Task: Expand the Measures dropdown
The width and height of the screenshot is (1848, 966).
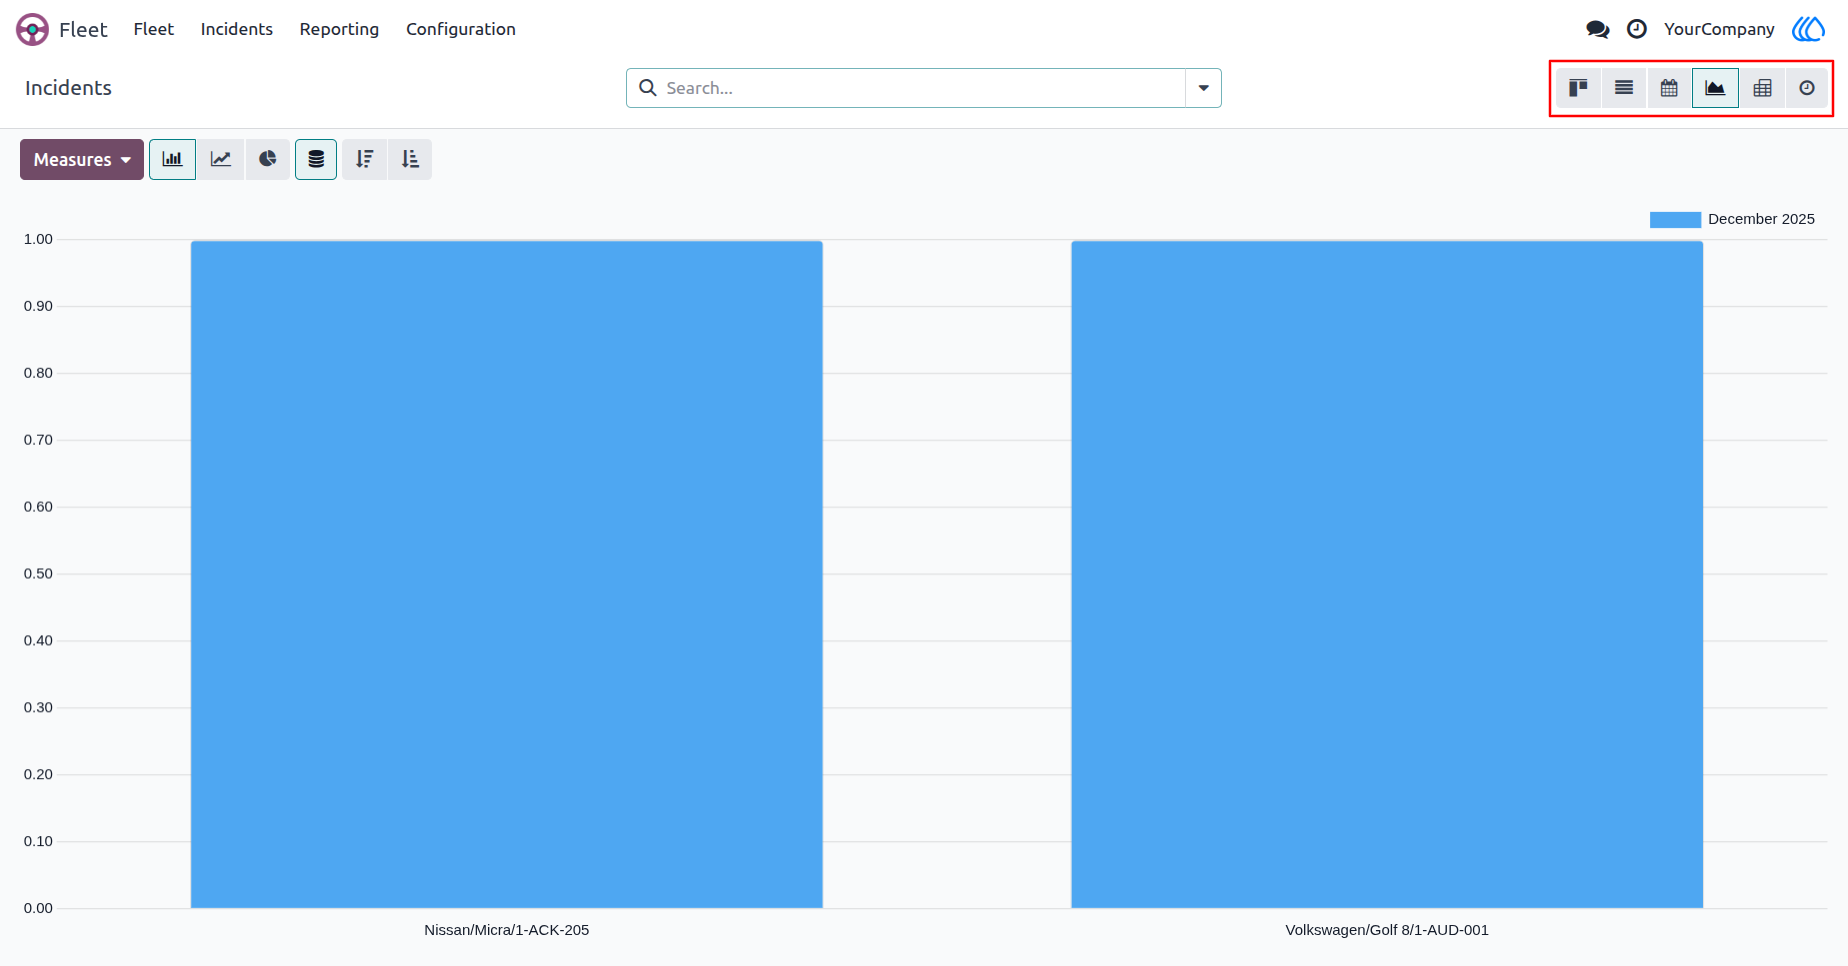Action: pyautogui.click(x=82, y=160)
